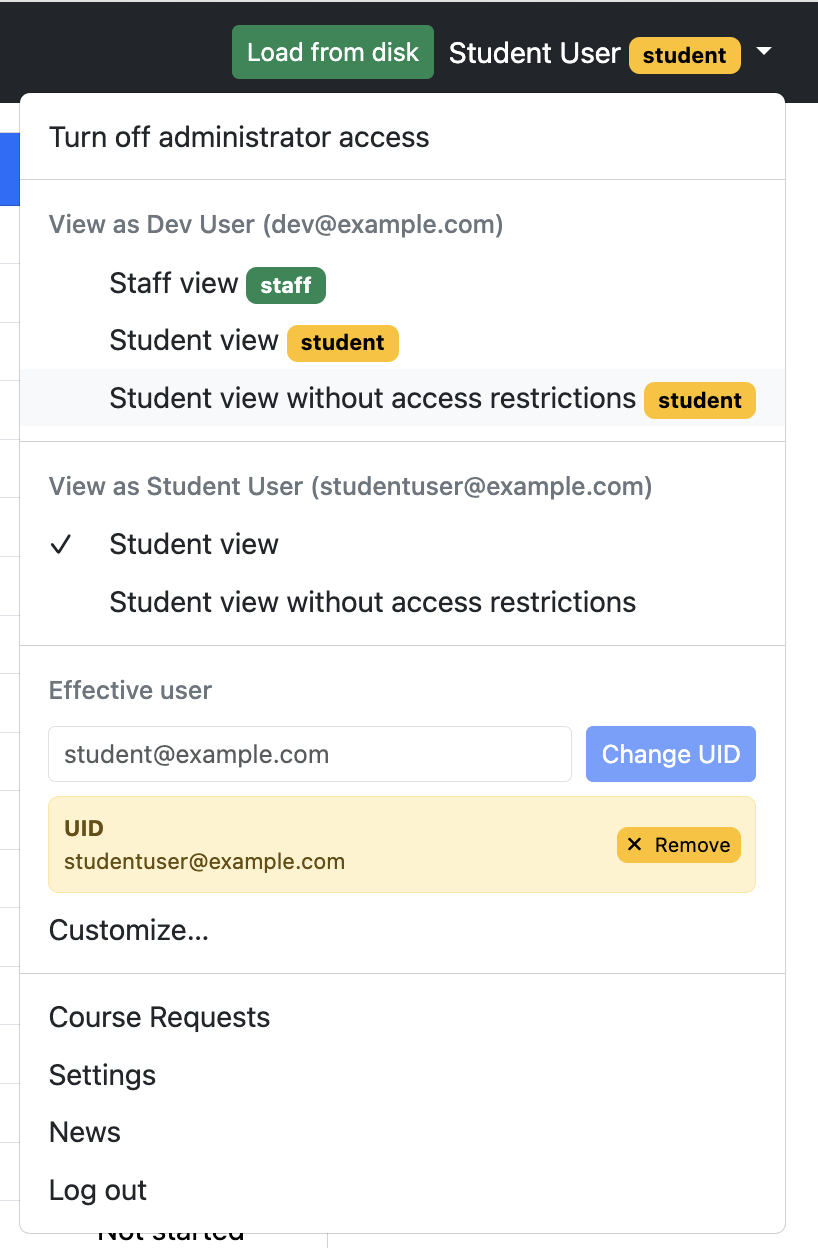Click the yellow student badge beside Dev Student view
The width and height of the screenshot is (818, 1248).
pos(343,342)
